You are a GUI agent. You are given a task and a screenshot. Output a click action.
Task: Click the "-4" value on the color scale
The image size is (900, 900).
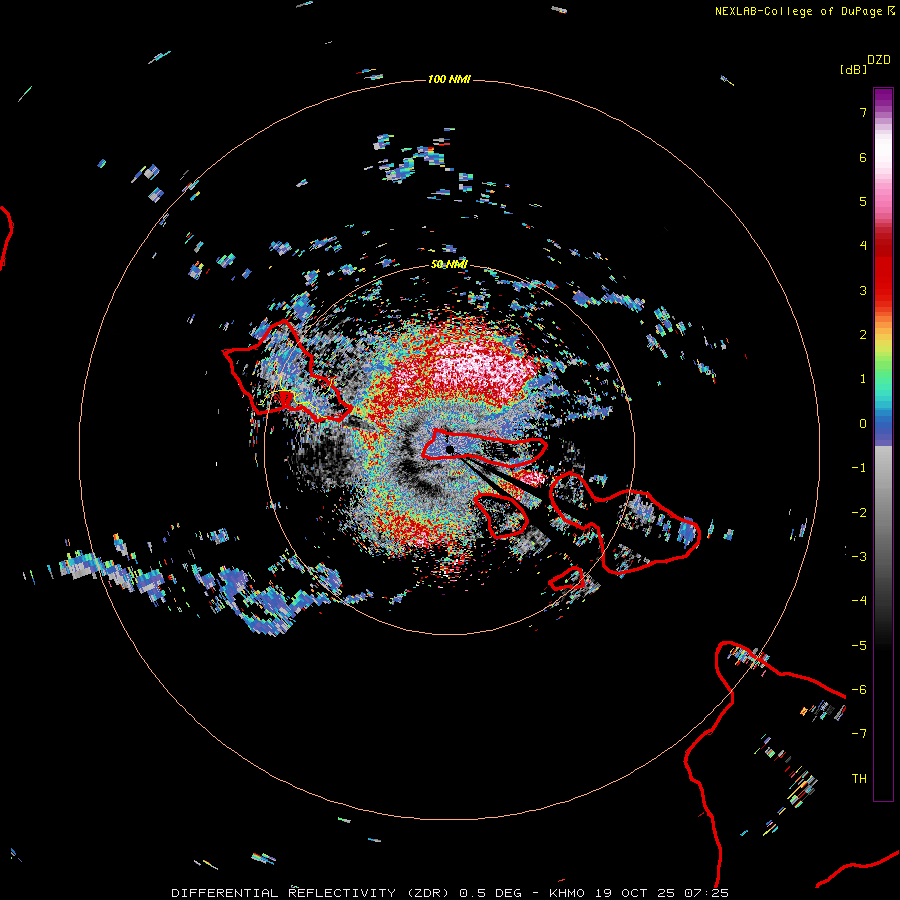859,601
